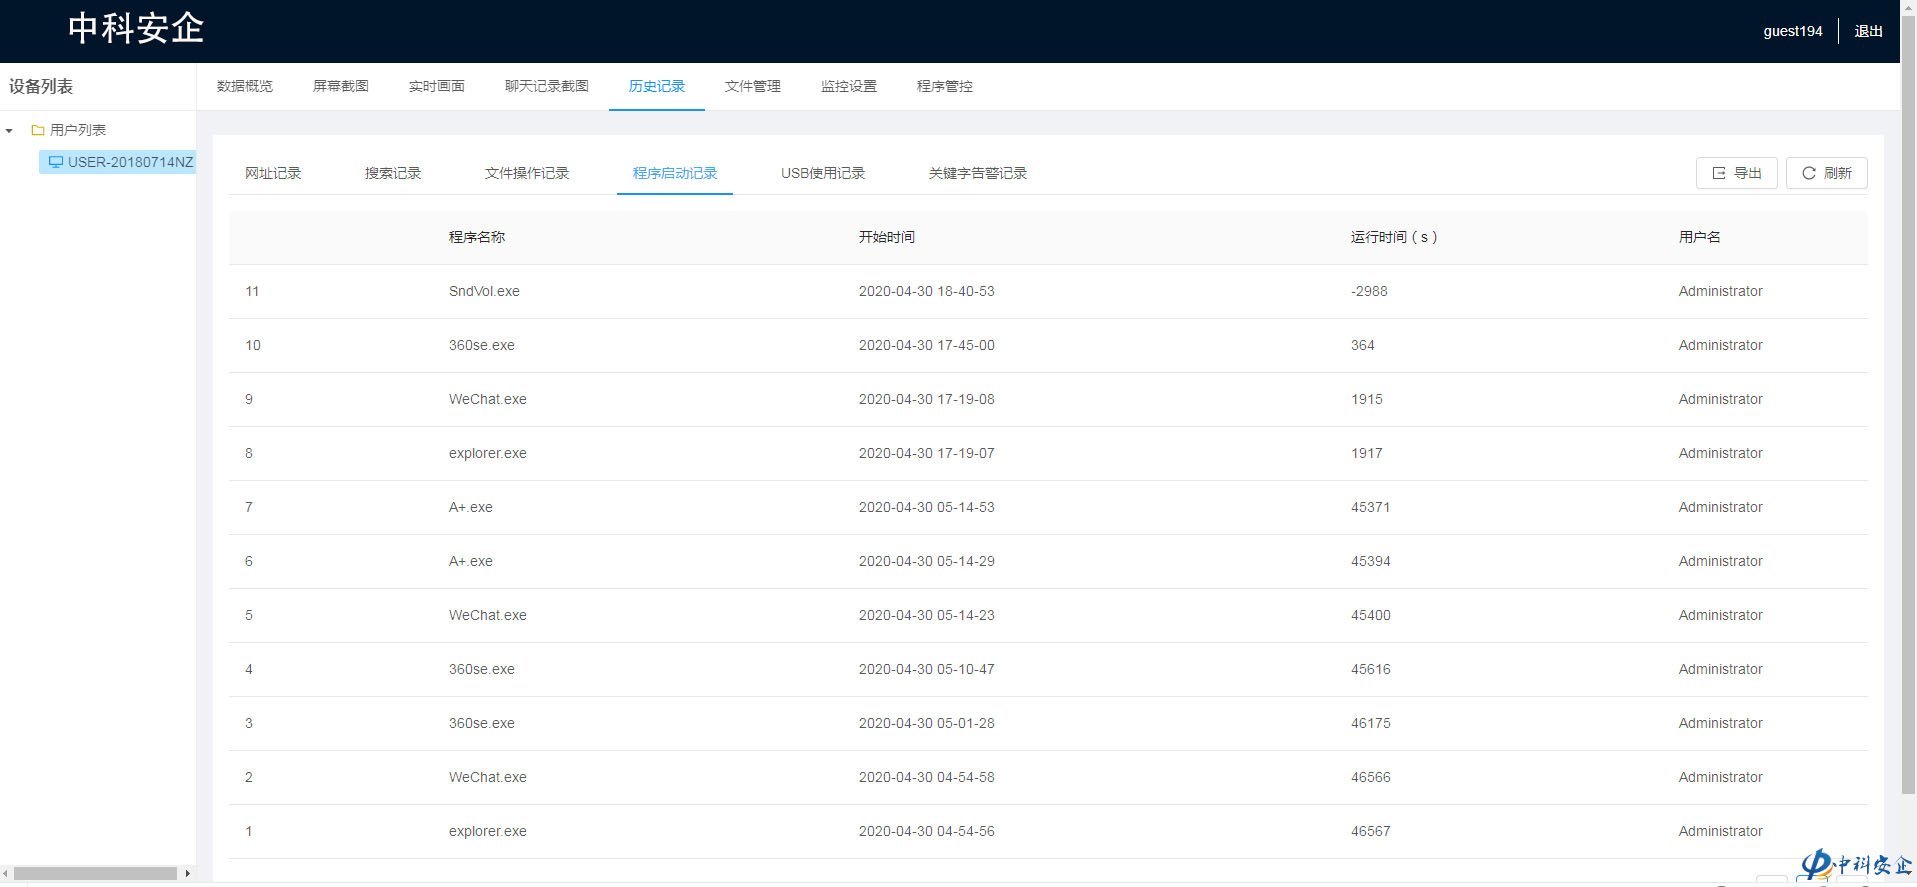Click the 程序名称 column header

click(x=477, y=237)
